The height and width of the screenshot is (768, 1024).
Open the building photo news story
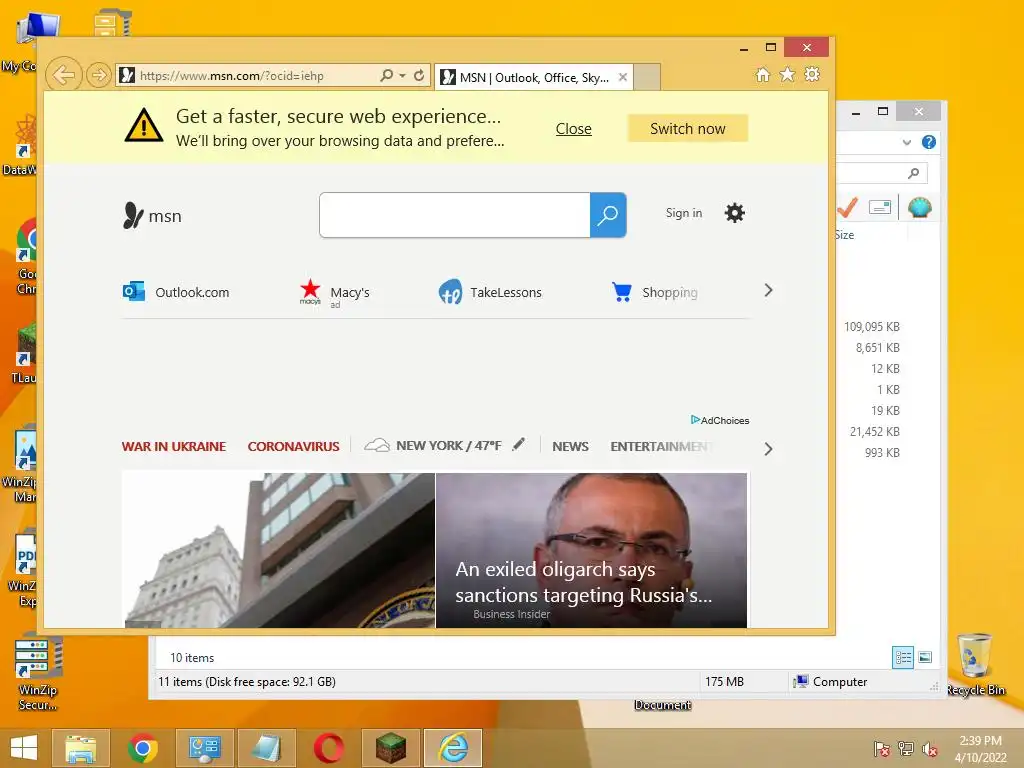point(280,551)
